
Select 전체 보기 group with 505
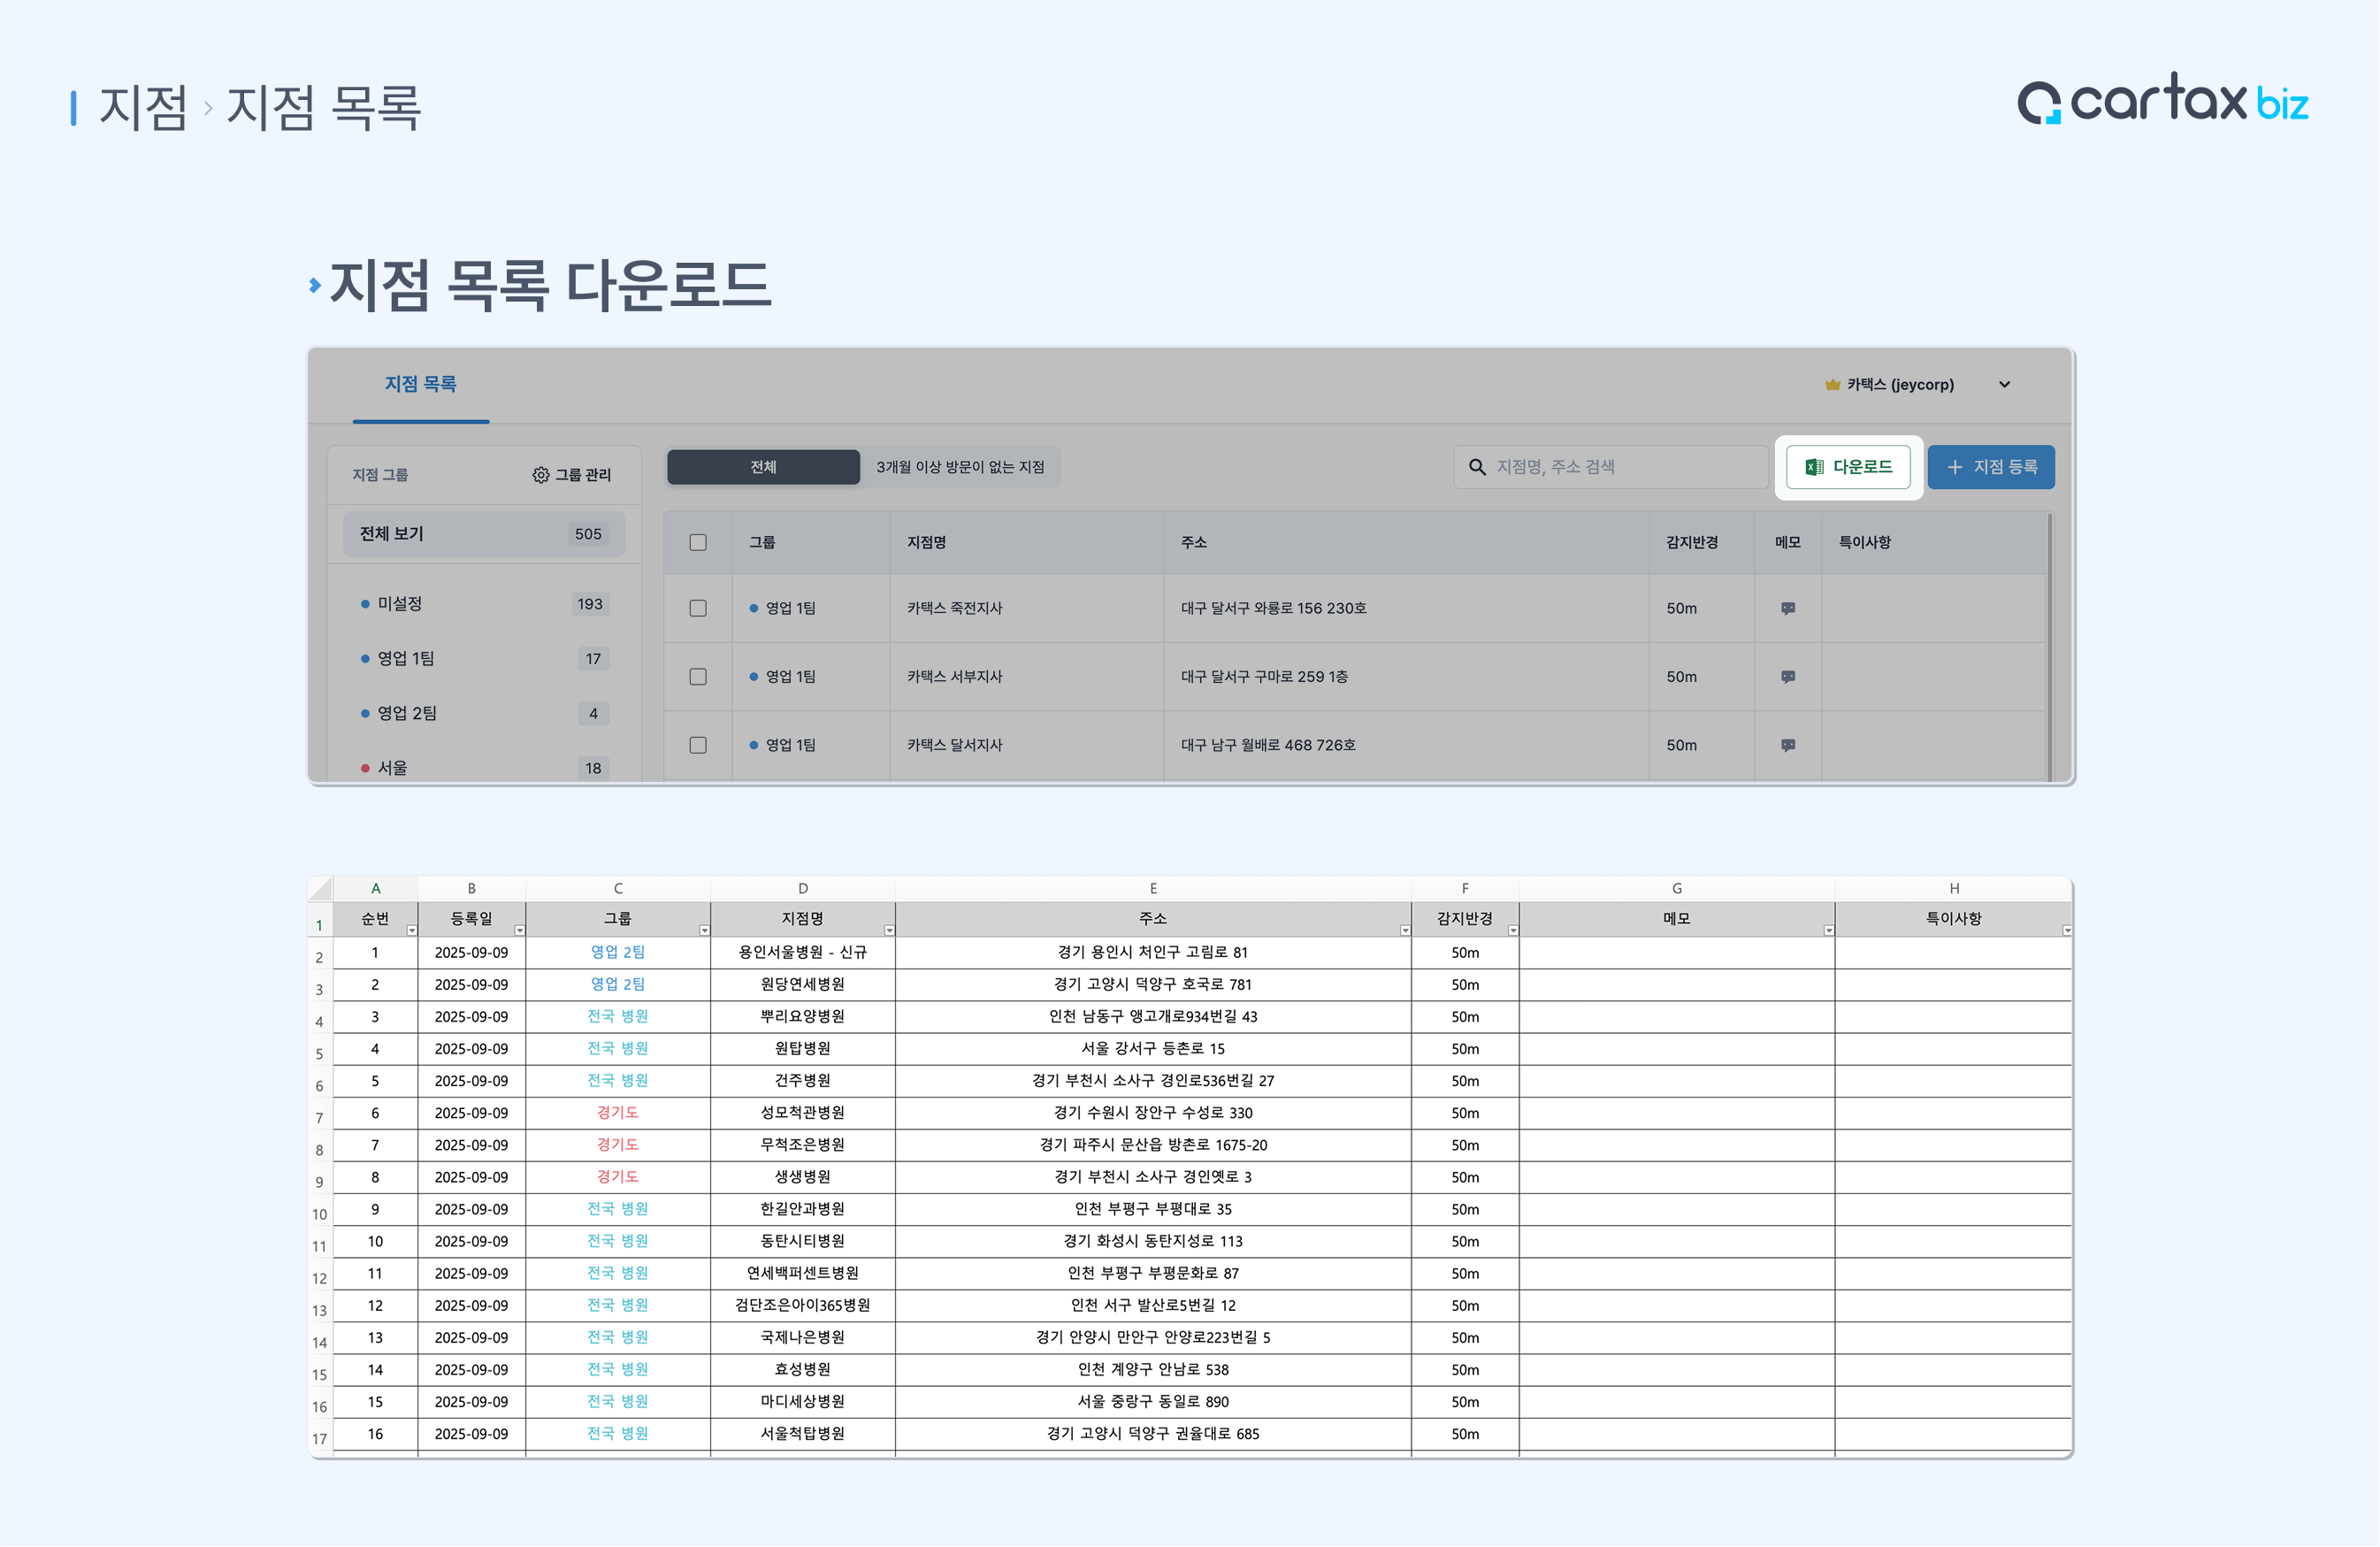click(483, 534)
